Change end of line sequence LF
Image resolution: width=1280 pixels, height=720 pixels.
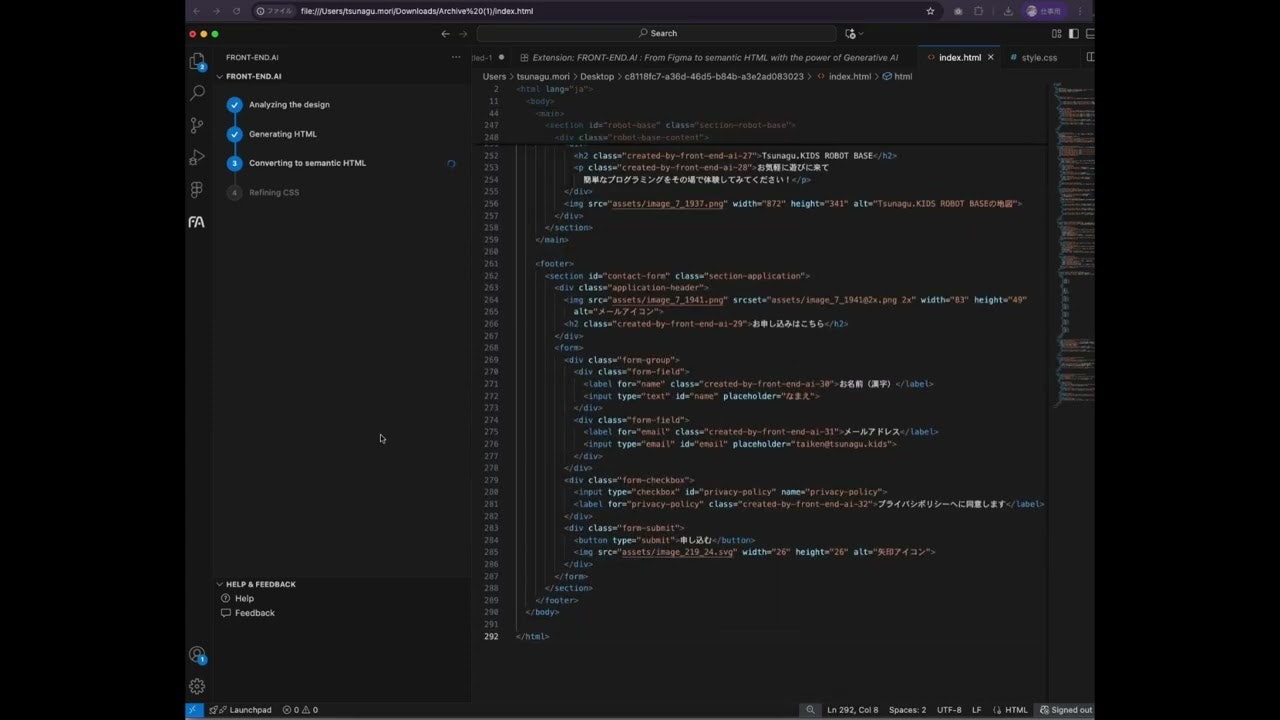(977, 710)
